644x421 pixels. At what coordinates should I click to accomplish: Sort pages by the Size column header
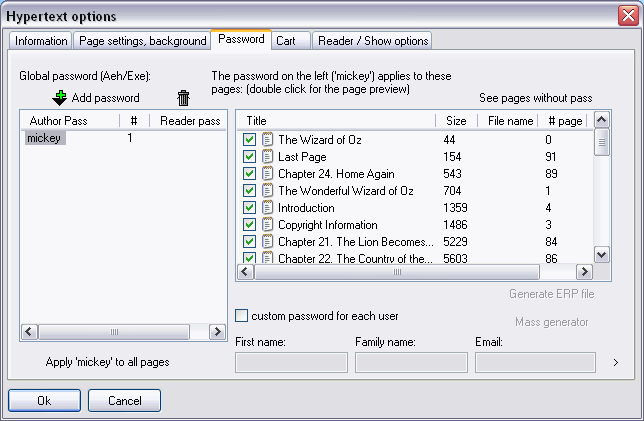(456, 120)
